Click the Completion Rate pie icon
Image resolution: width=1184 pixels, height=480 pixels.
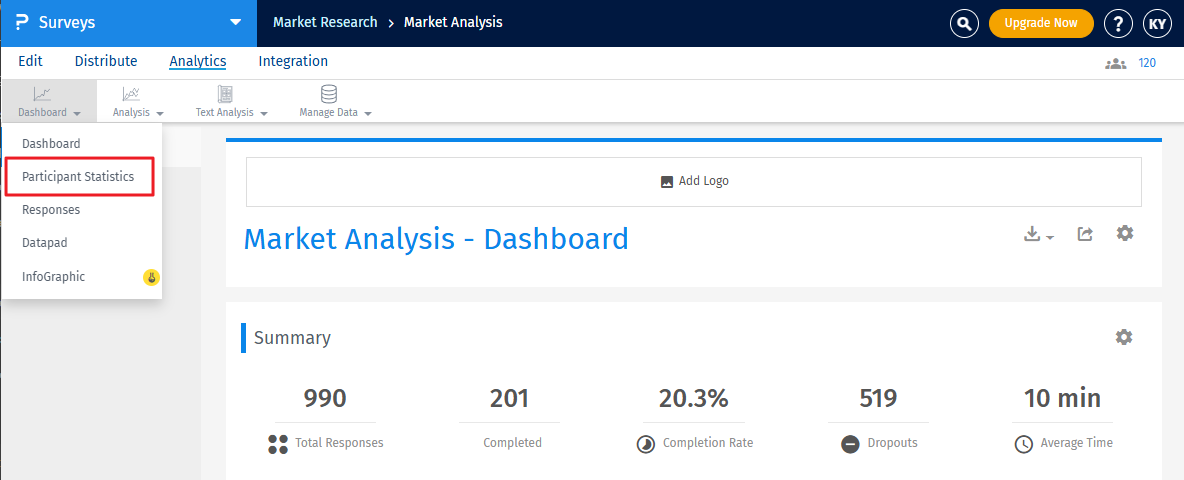point(646,444)
